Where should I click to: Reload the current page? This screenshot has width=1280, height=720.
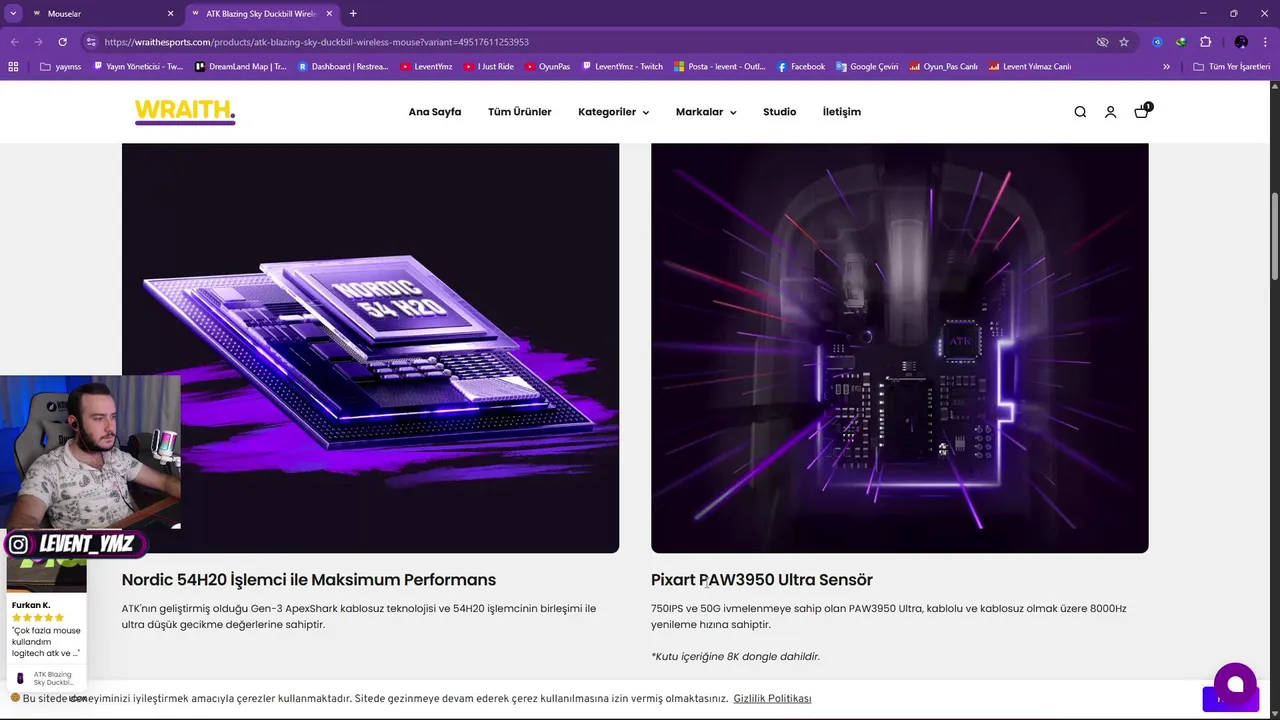[x=62, y=42]
